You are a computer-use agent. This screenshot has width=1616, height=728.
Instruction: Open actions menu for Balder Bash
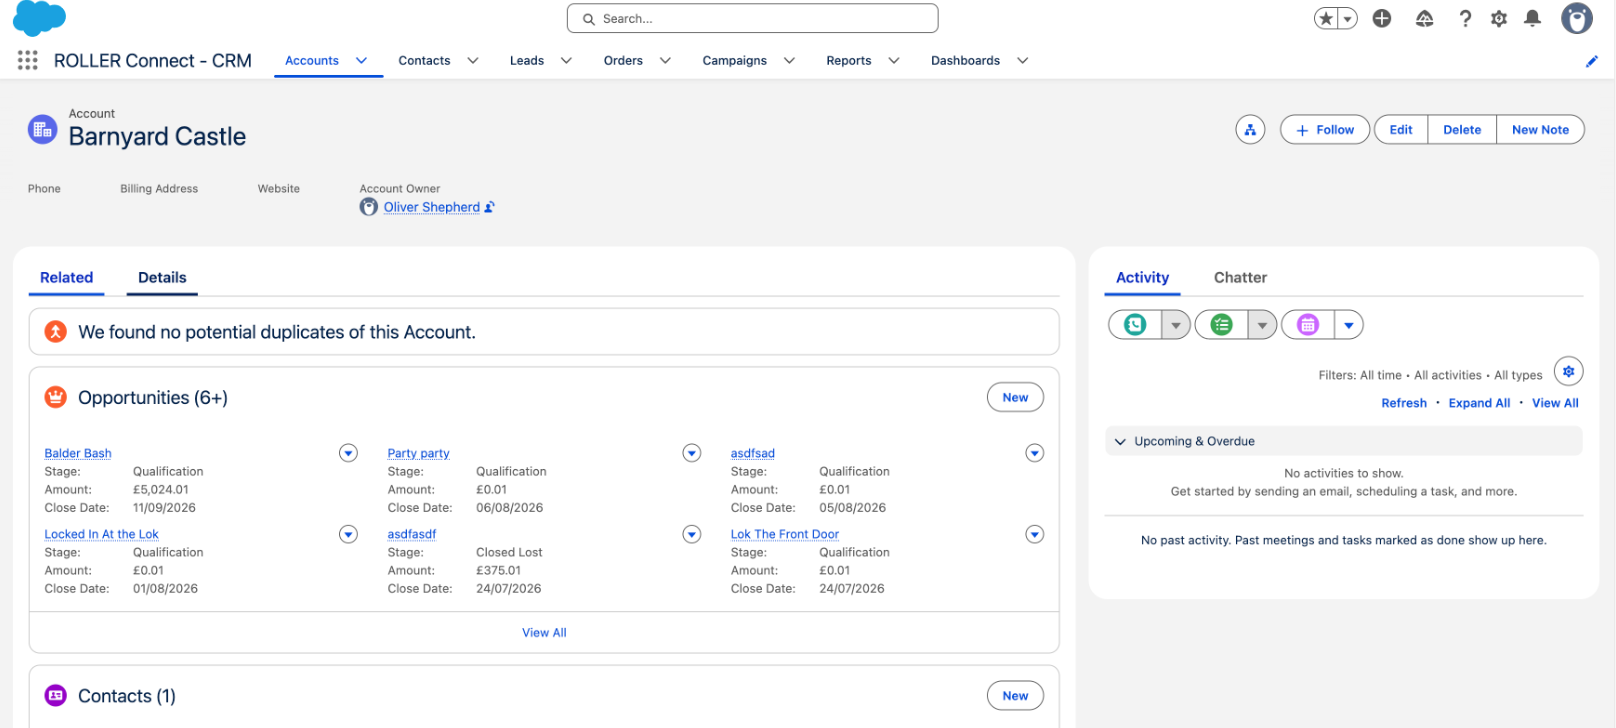click(x=348, y=454)
